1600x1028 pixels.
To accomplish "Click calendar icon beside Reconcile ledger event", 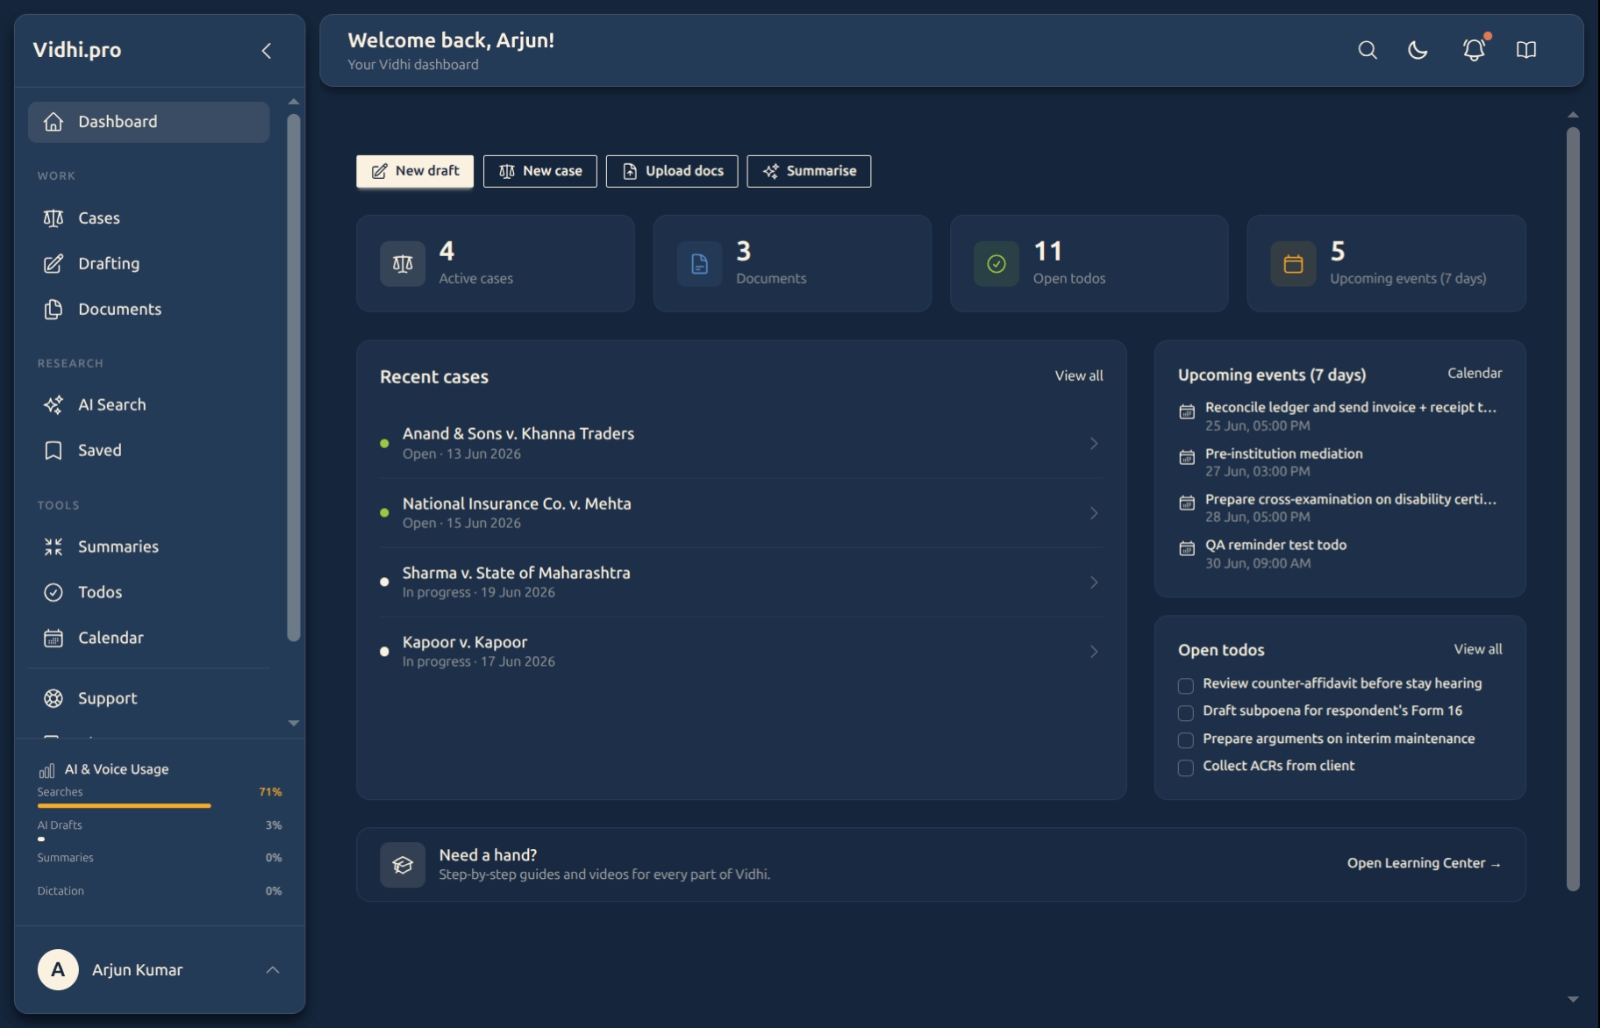I will click(1187, 412).
